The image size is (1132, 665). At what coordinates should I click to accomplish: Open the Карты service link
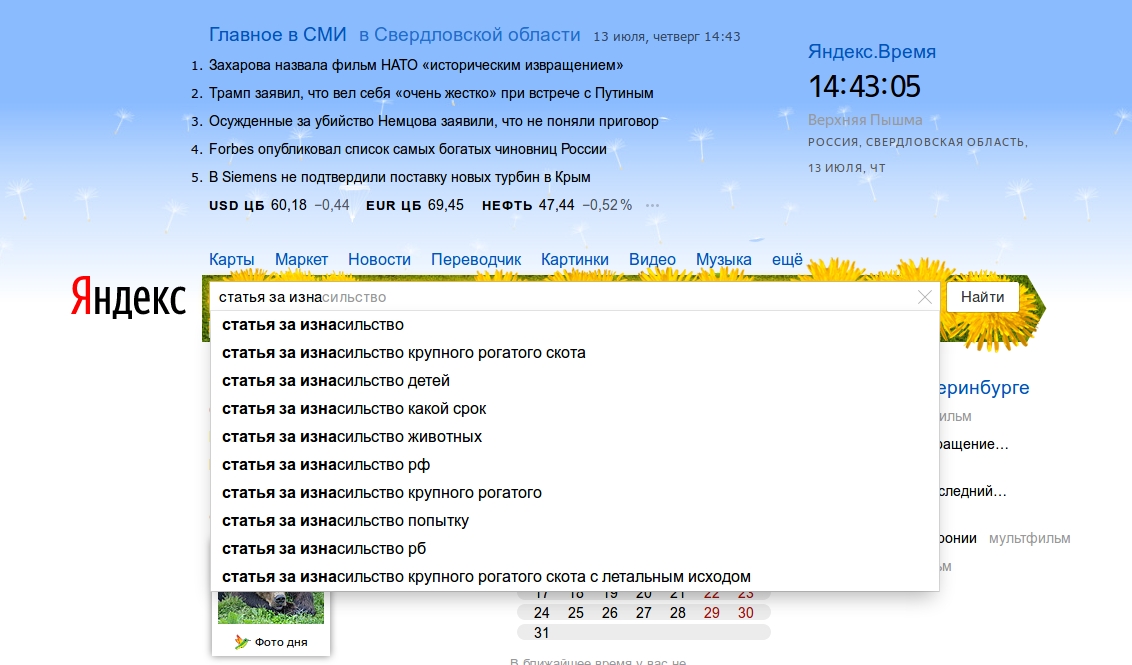(x=232, y=259)
